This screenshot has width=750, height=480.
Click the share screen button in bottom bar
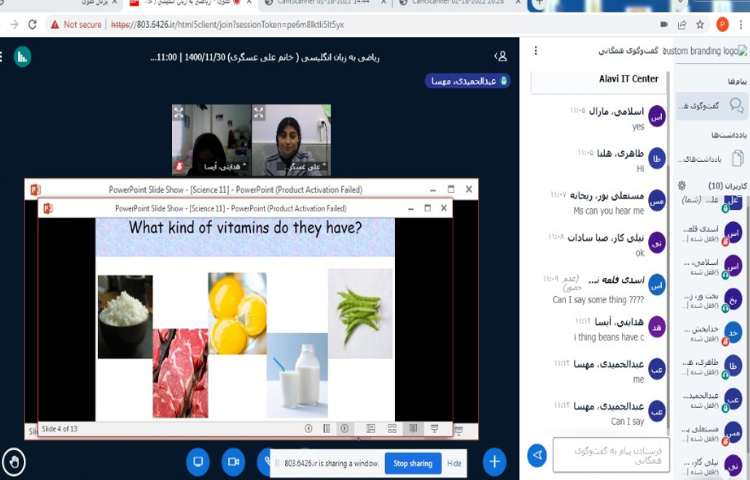(x=198, y=462)
